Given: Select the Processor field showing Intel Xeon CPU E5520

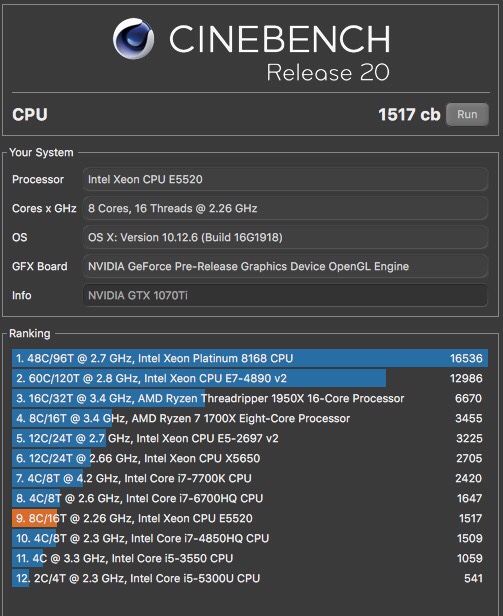Looking at the screenshot, I should pos(285,180).
